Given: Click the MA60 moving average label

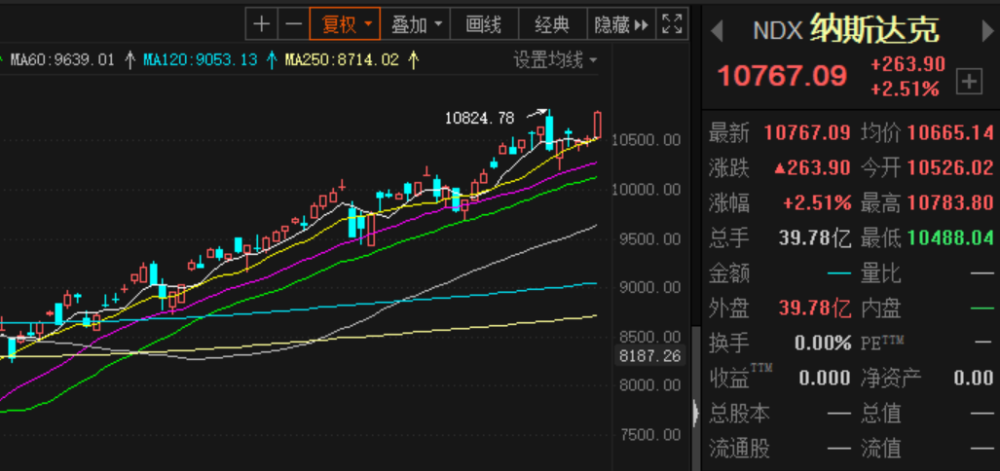Looking at the screenshot, I should [x=62, y=61].
